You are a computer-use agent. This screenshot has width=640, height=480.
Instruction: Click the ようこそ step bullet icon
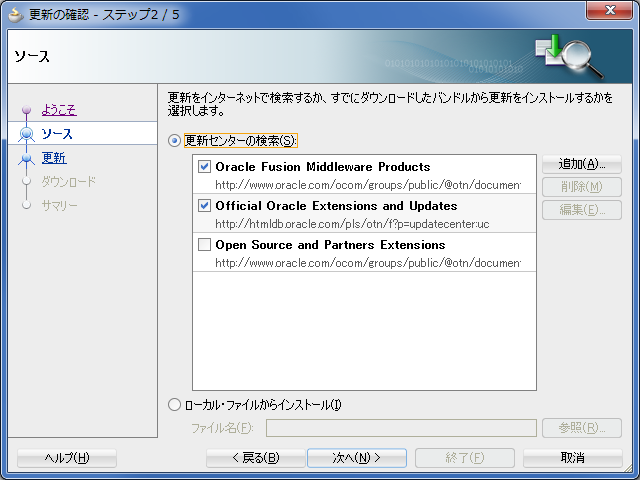click(27, 110)
